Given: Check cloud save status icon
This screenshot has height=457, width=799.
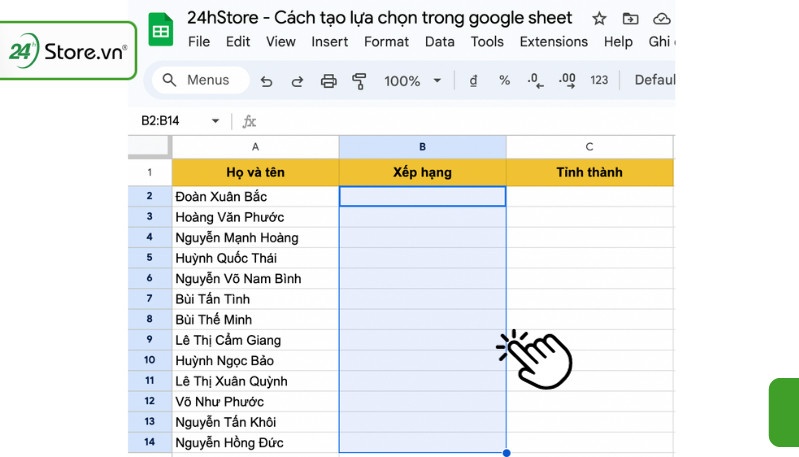Looking at the screenshot, I should (661, 19).
